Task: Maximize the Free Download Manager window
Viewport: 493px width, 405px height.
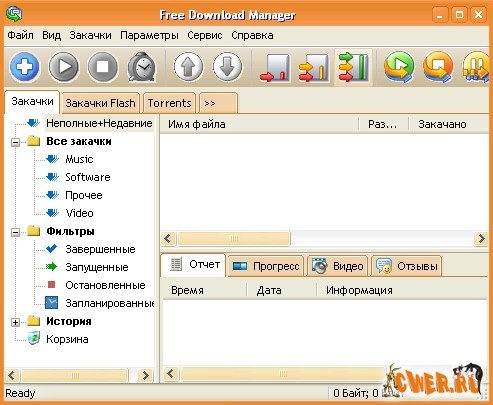Action: click(x=459, y=15)
